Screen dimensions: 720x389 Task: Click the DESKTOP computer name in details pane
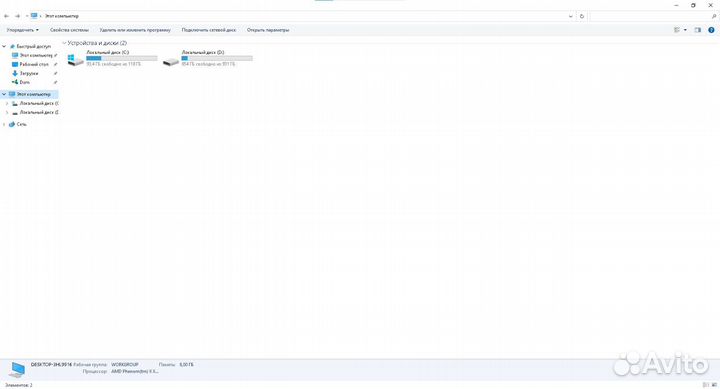(x=51, y=365)
